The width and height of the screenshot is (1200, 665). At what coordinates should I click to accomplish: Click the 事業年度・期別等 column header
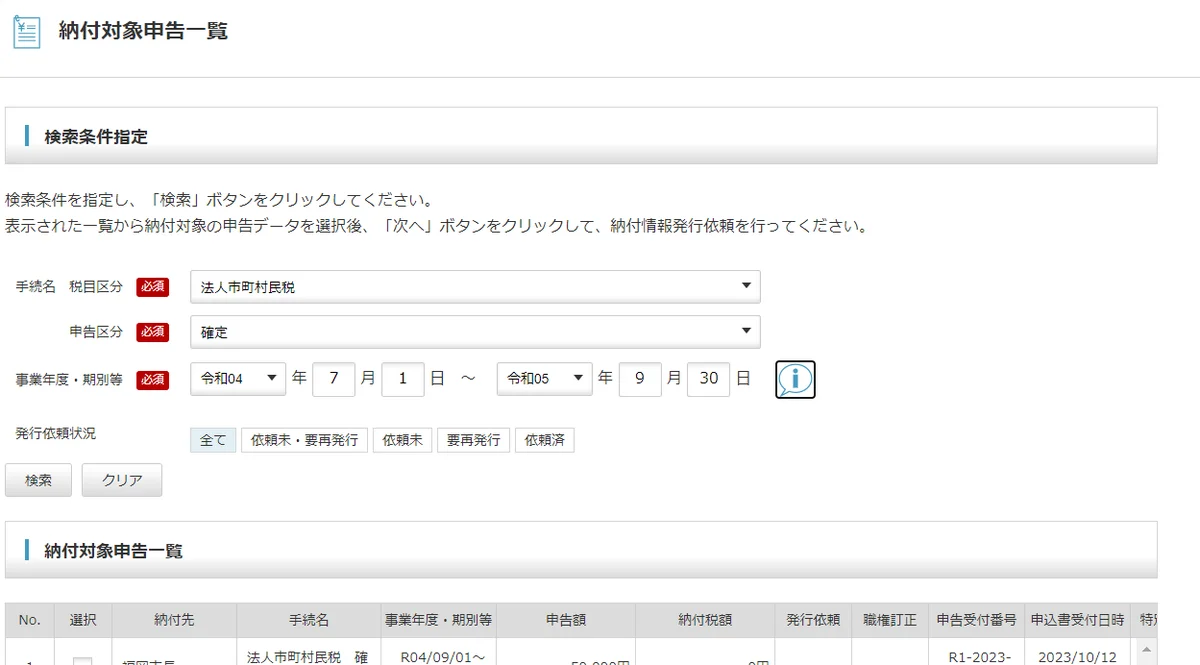pos(438,620)
